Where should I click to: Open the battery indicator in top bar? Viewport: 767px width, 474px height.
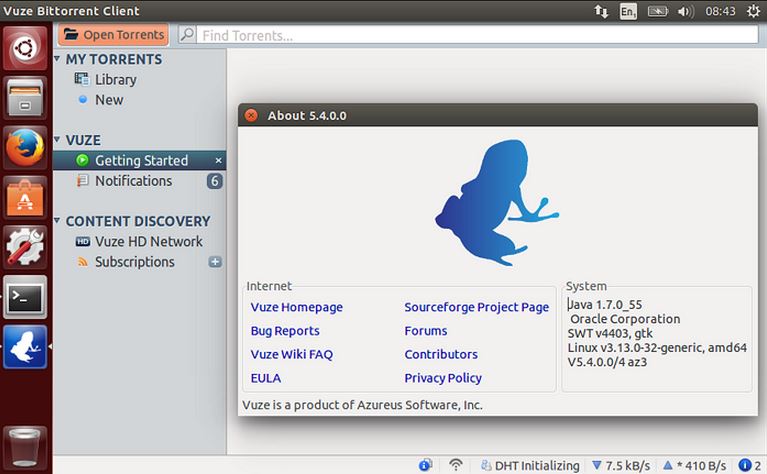(657, 11)
